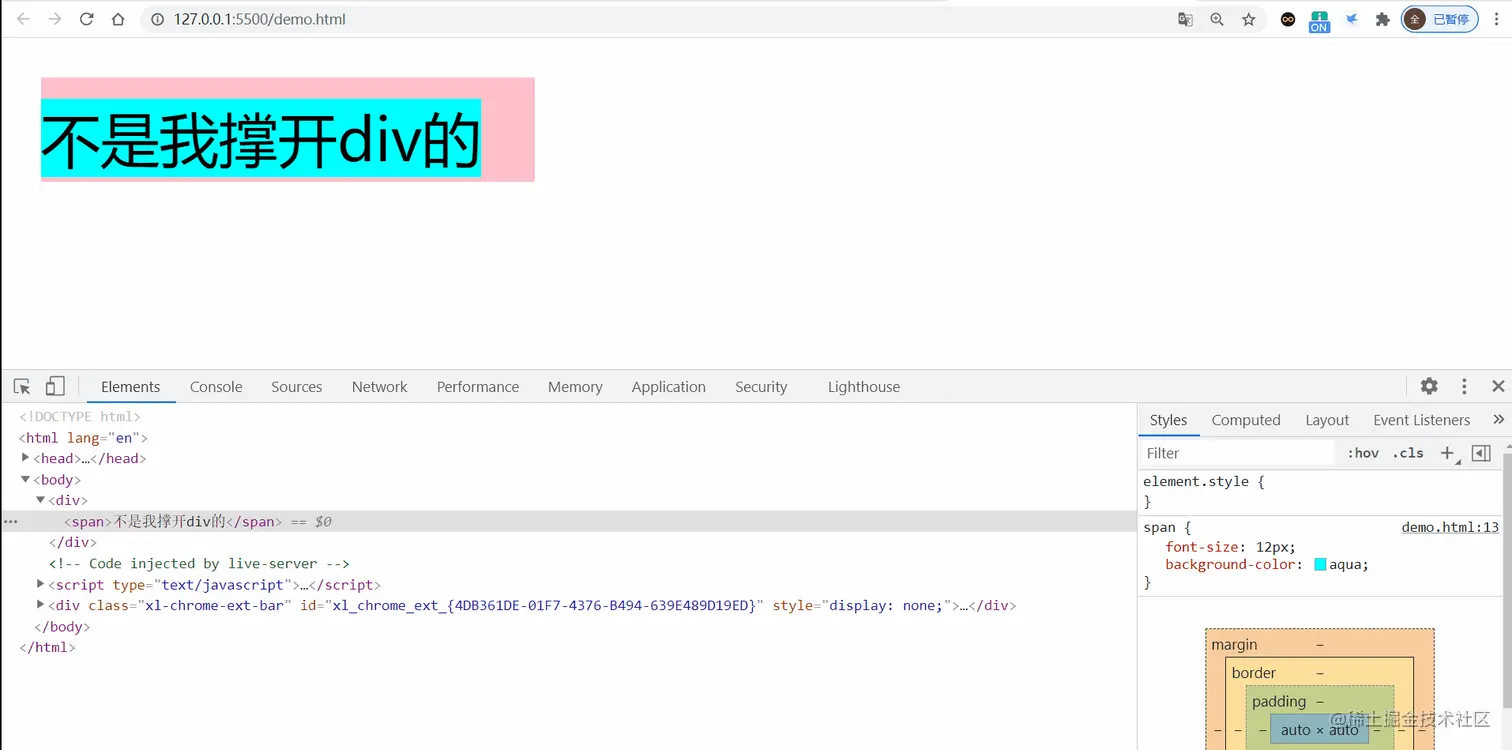Open the Sources tab
Image resolution: width=1512 pixels, height=750 pixels.
pyautogui.click(x=297, y=387)
